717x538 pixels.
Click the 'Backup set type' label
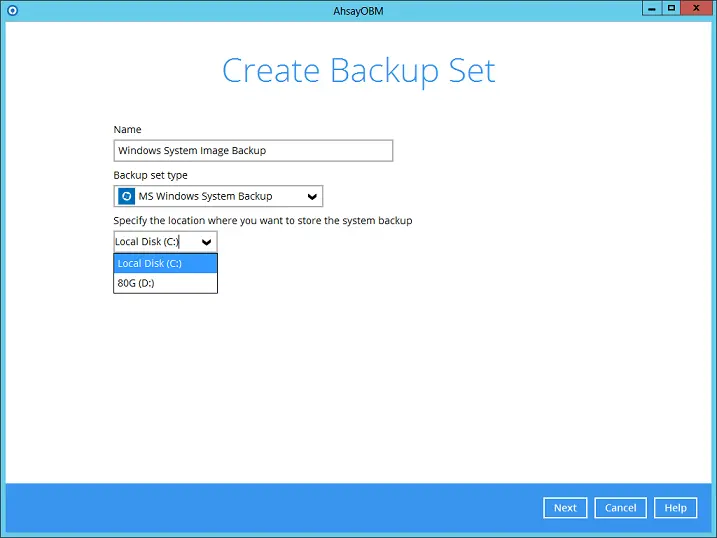pyautogui.click(x=150, y=175)
